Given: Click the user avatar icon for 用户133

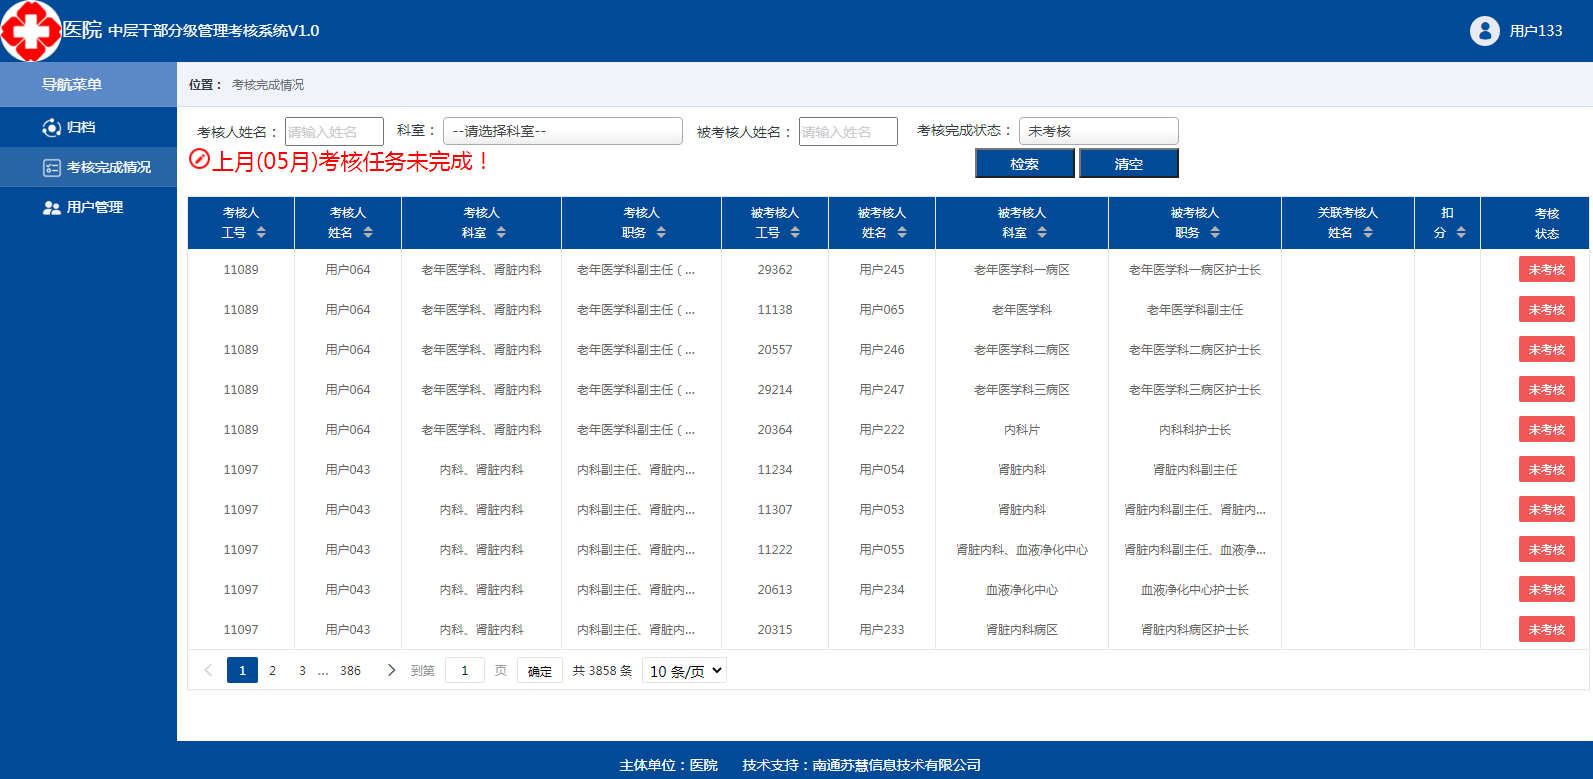Looking at the screenshot, I should (1484, 31).
